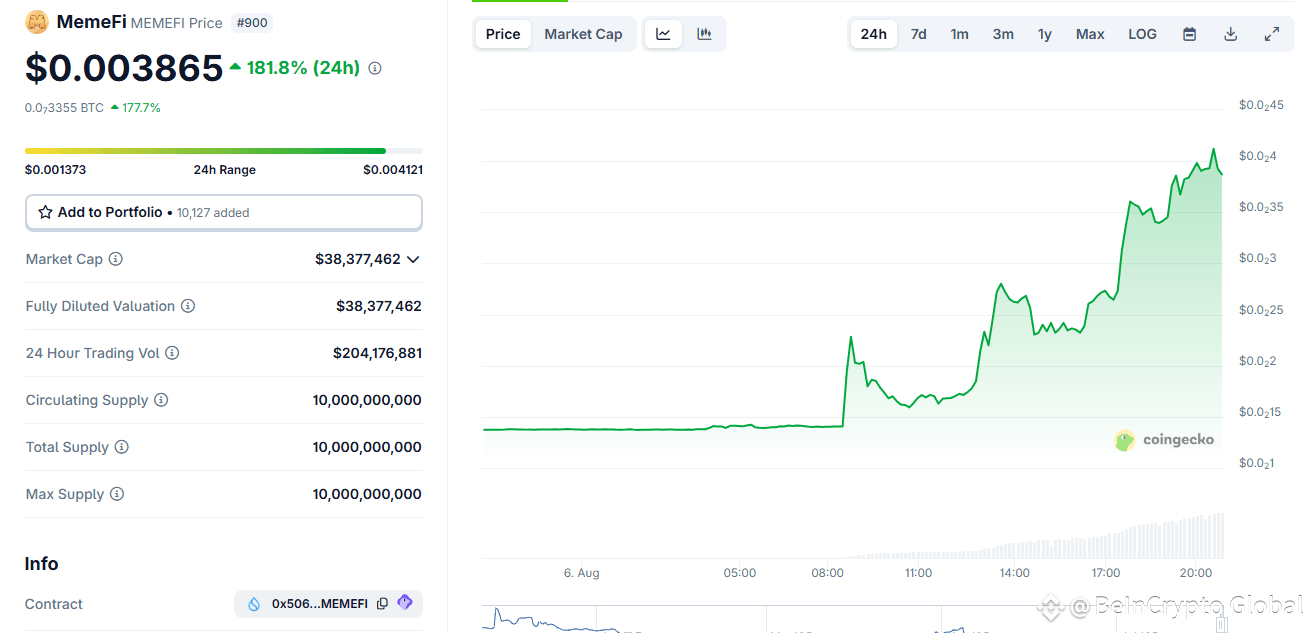Click the $0.003865 price value
1311x633 pixels.
[124, 68]
